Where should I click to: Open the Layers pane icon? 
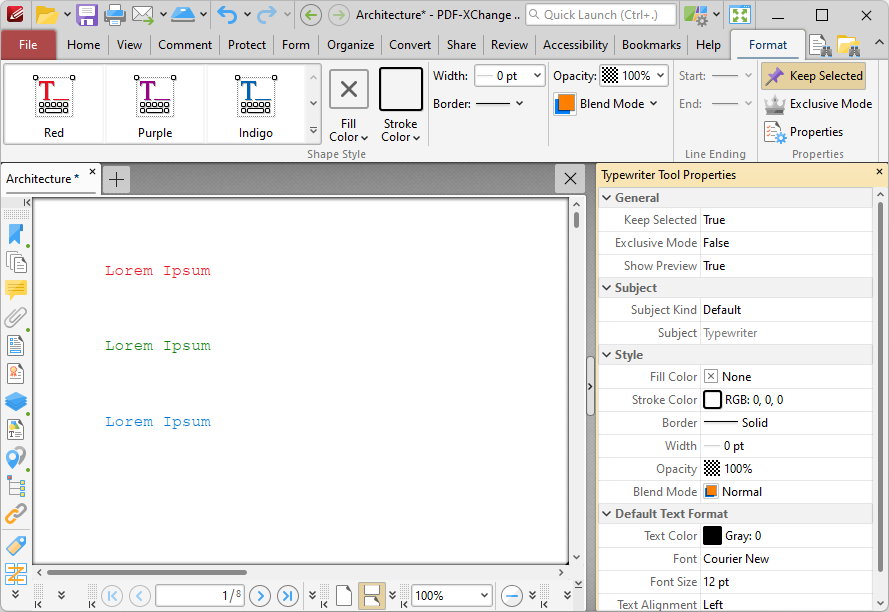pyautogui.click(x=16, y=401)
